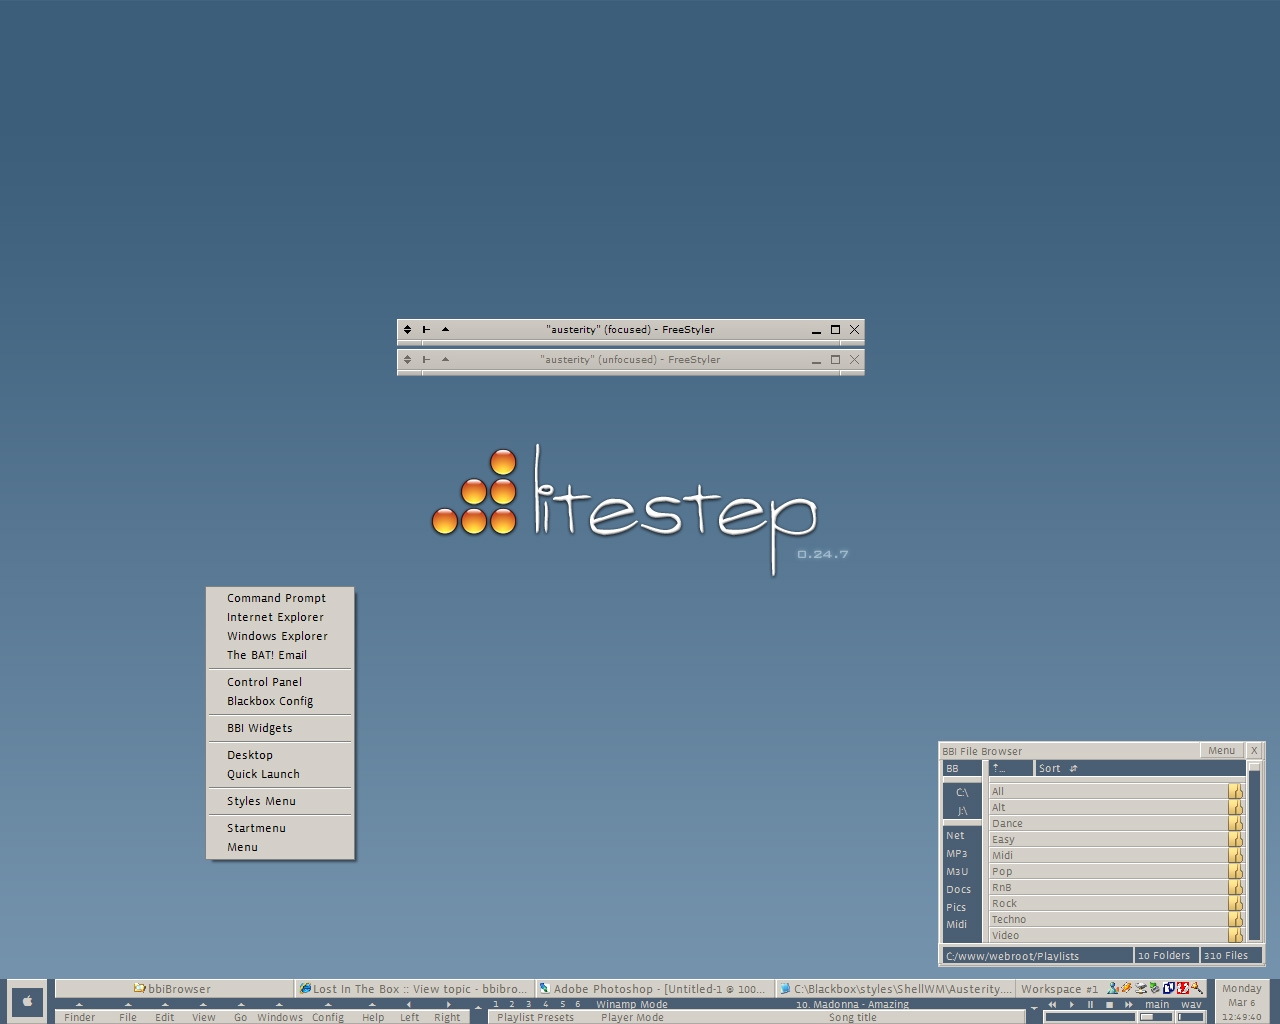Select the J:\ drive shortcut
The width and height of the screenshot is (1280, 1024).
(962, 811)
